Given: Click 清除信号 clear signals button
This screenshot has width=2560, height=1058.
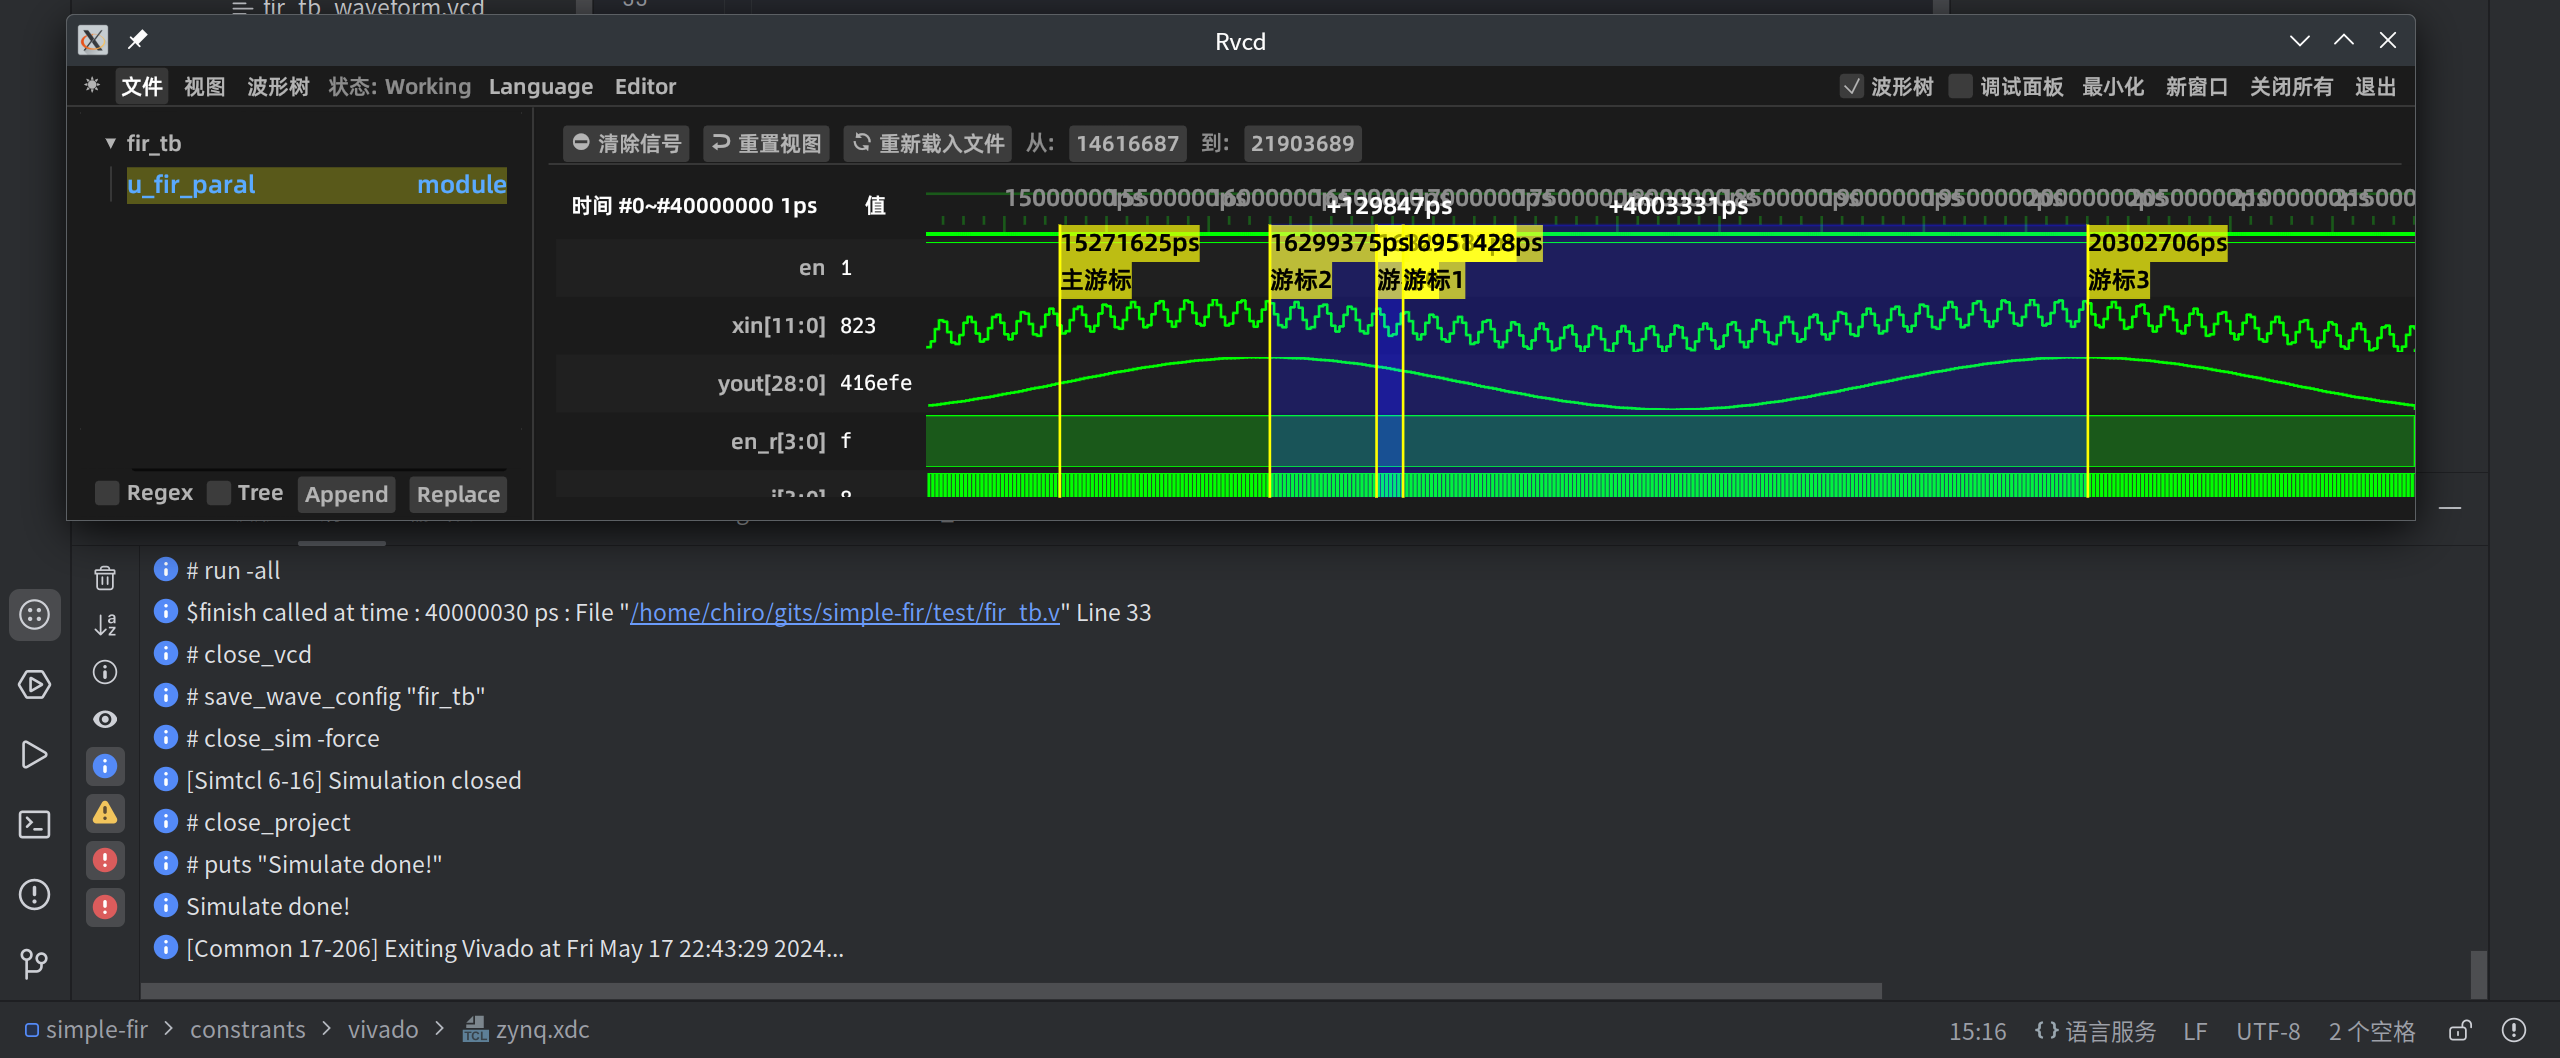Looking at the screenshot, I should click(x=627, y=143).
